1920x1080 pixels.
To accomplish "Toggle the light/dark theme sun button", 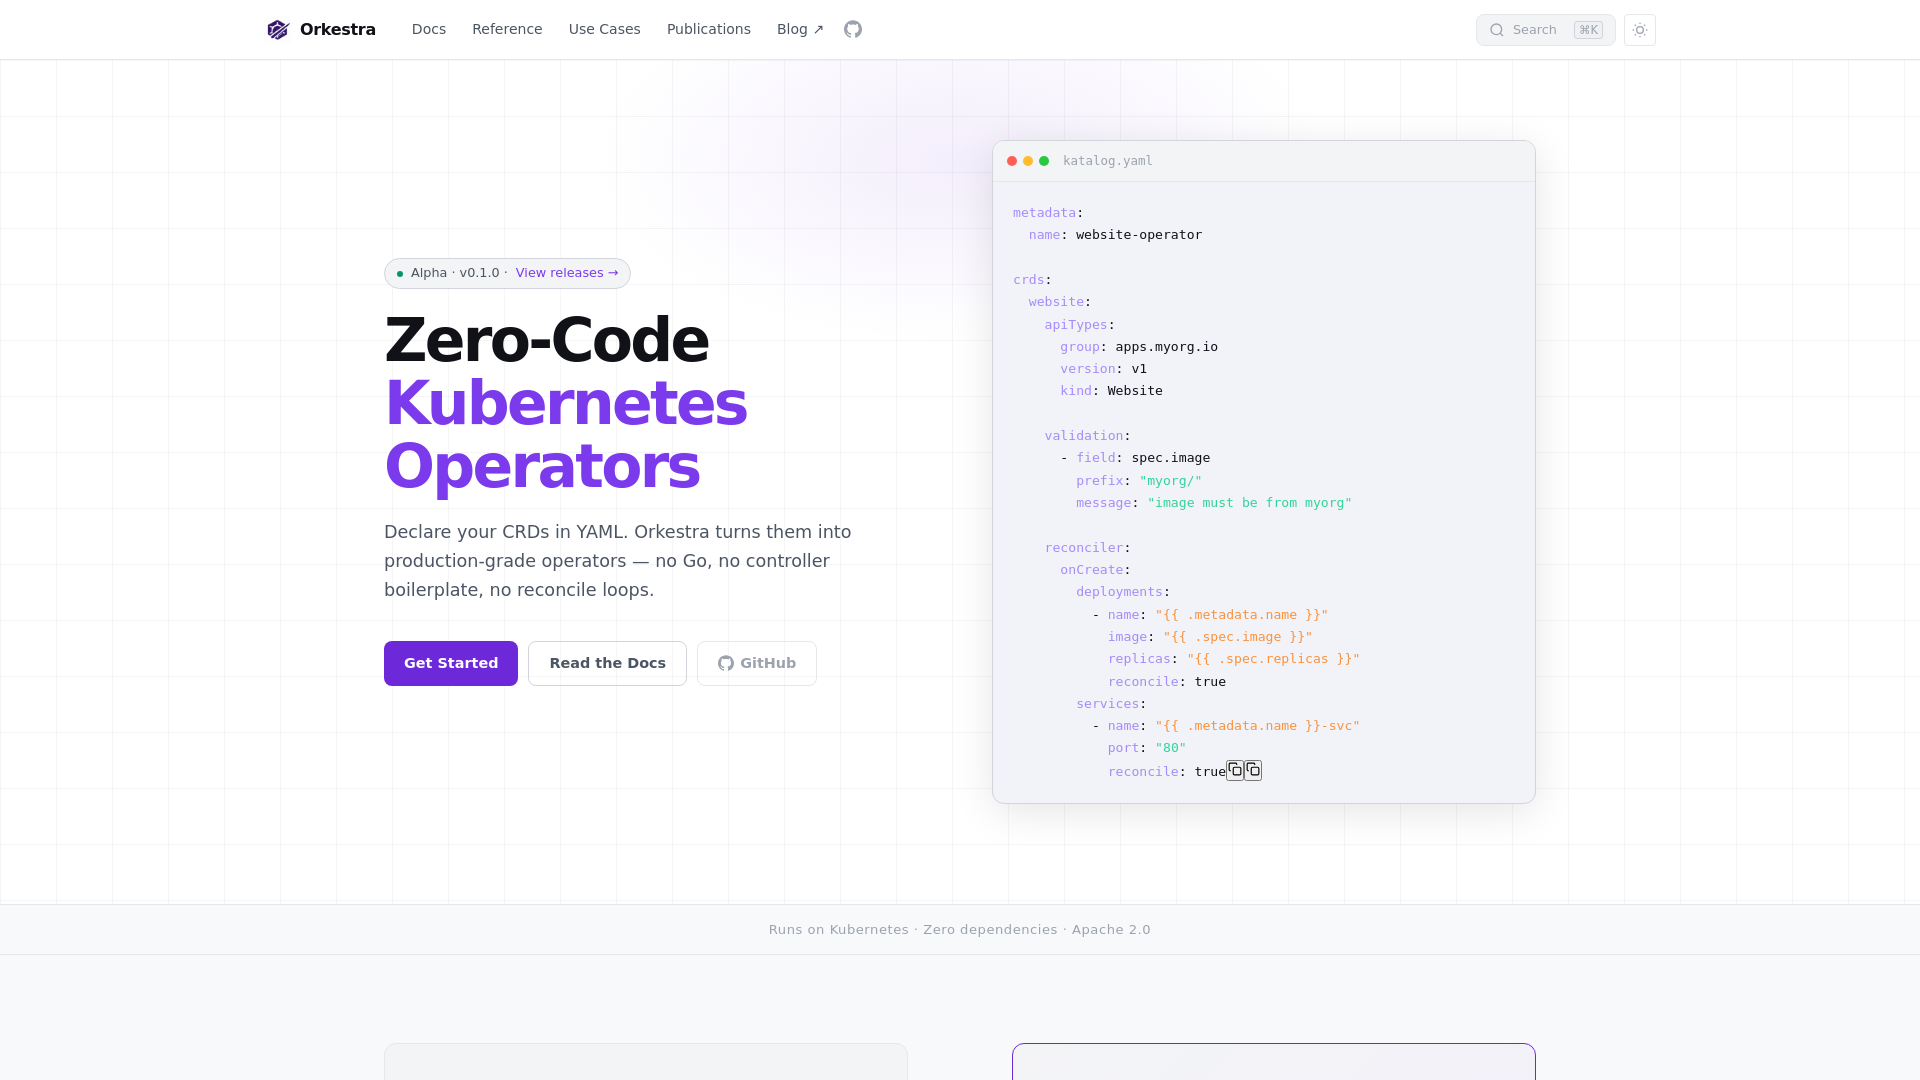I will click(x=1640, y=30).
